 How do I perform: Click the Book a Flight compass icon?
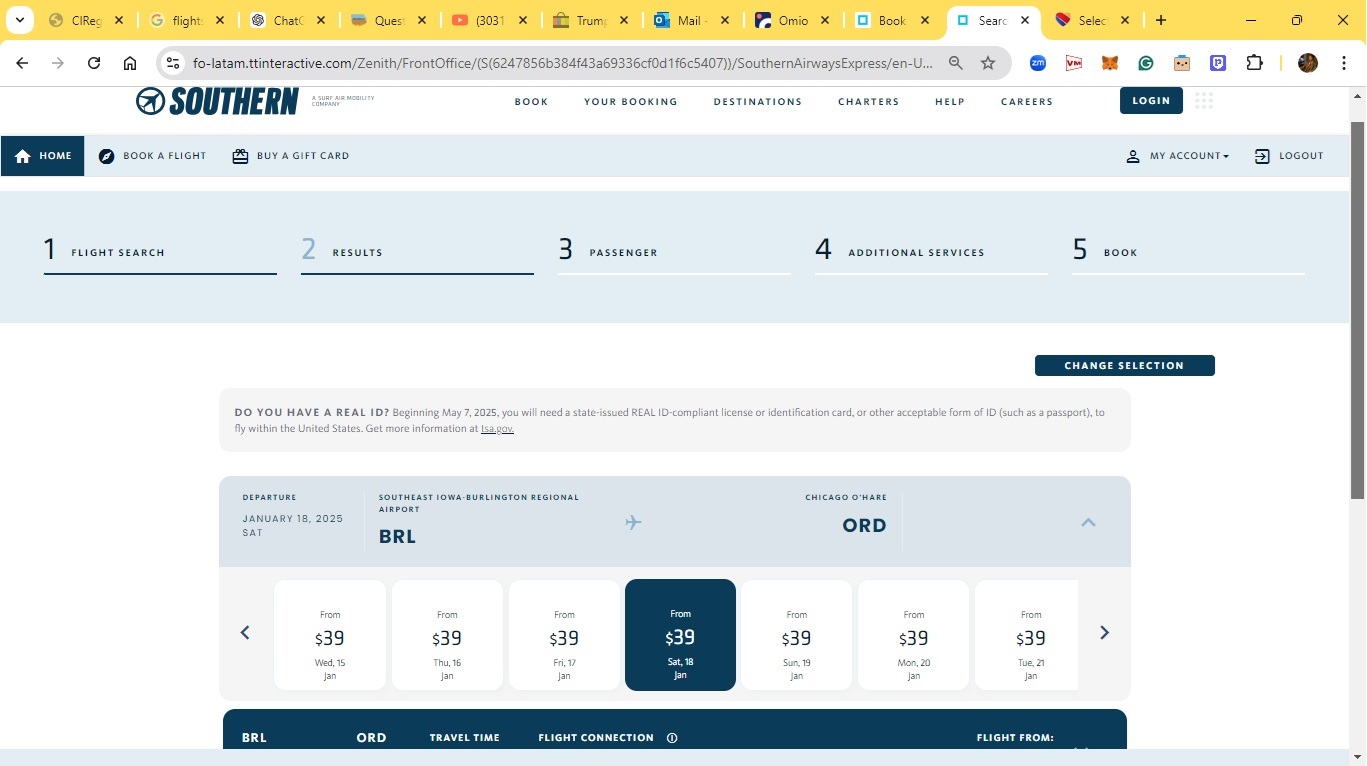[106, 156]
